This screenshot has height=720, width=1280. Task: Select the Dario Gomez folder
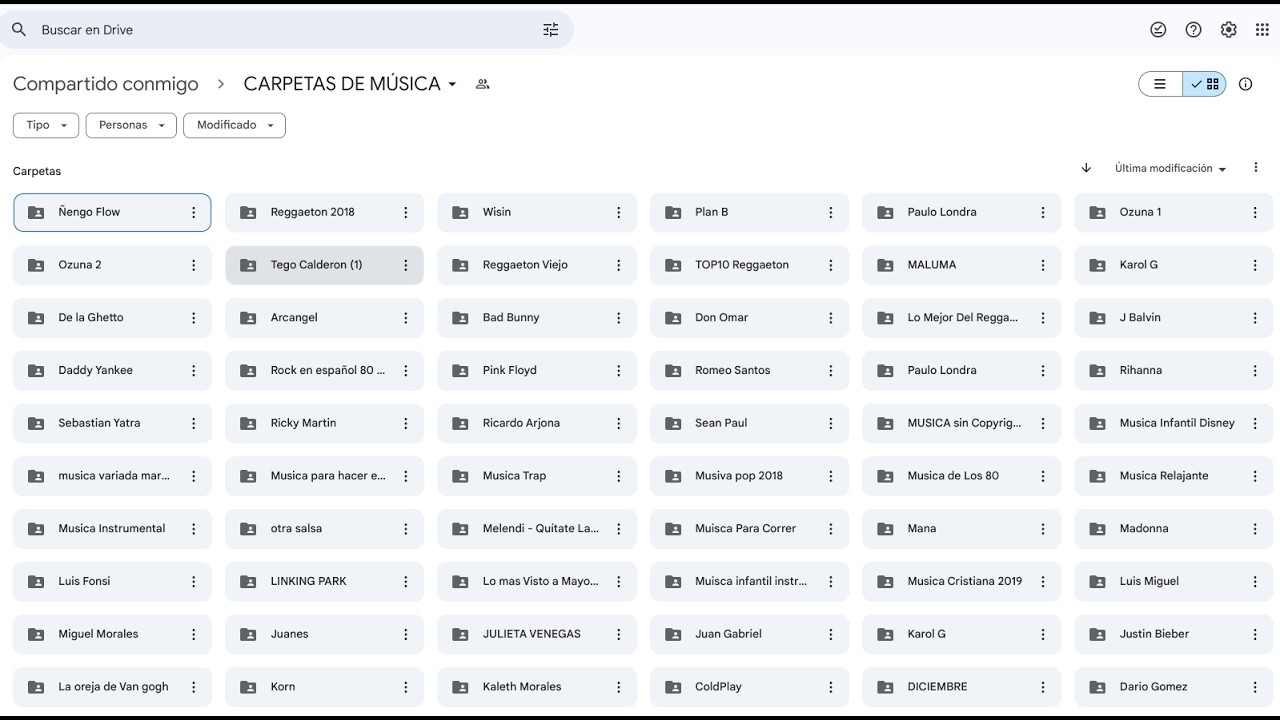[1174, 687]
